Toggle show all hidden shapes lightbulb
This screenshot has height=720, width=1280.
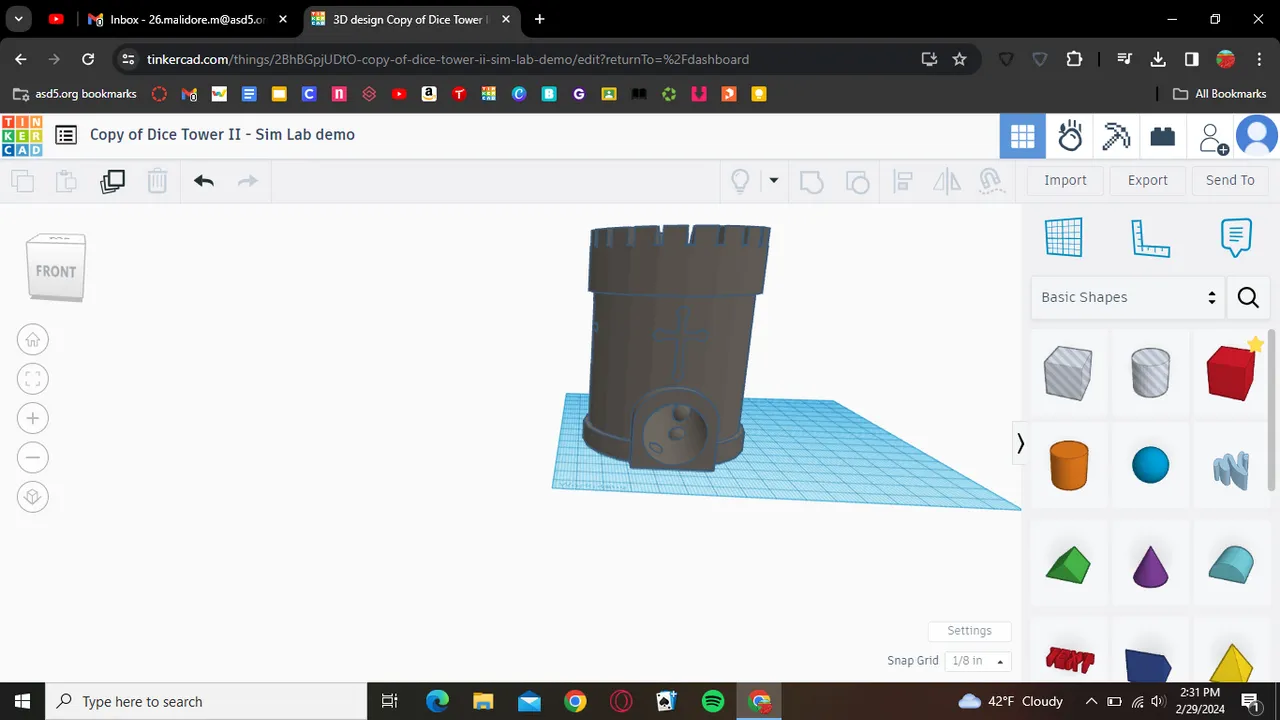pos(740,181)
